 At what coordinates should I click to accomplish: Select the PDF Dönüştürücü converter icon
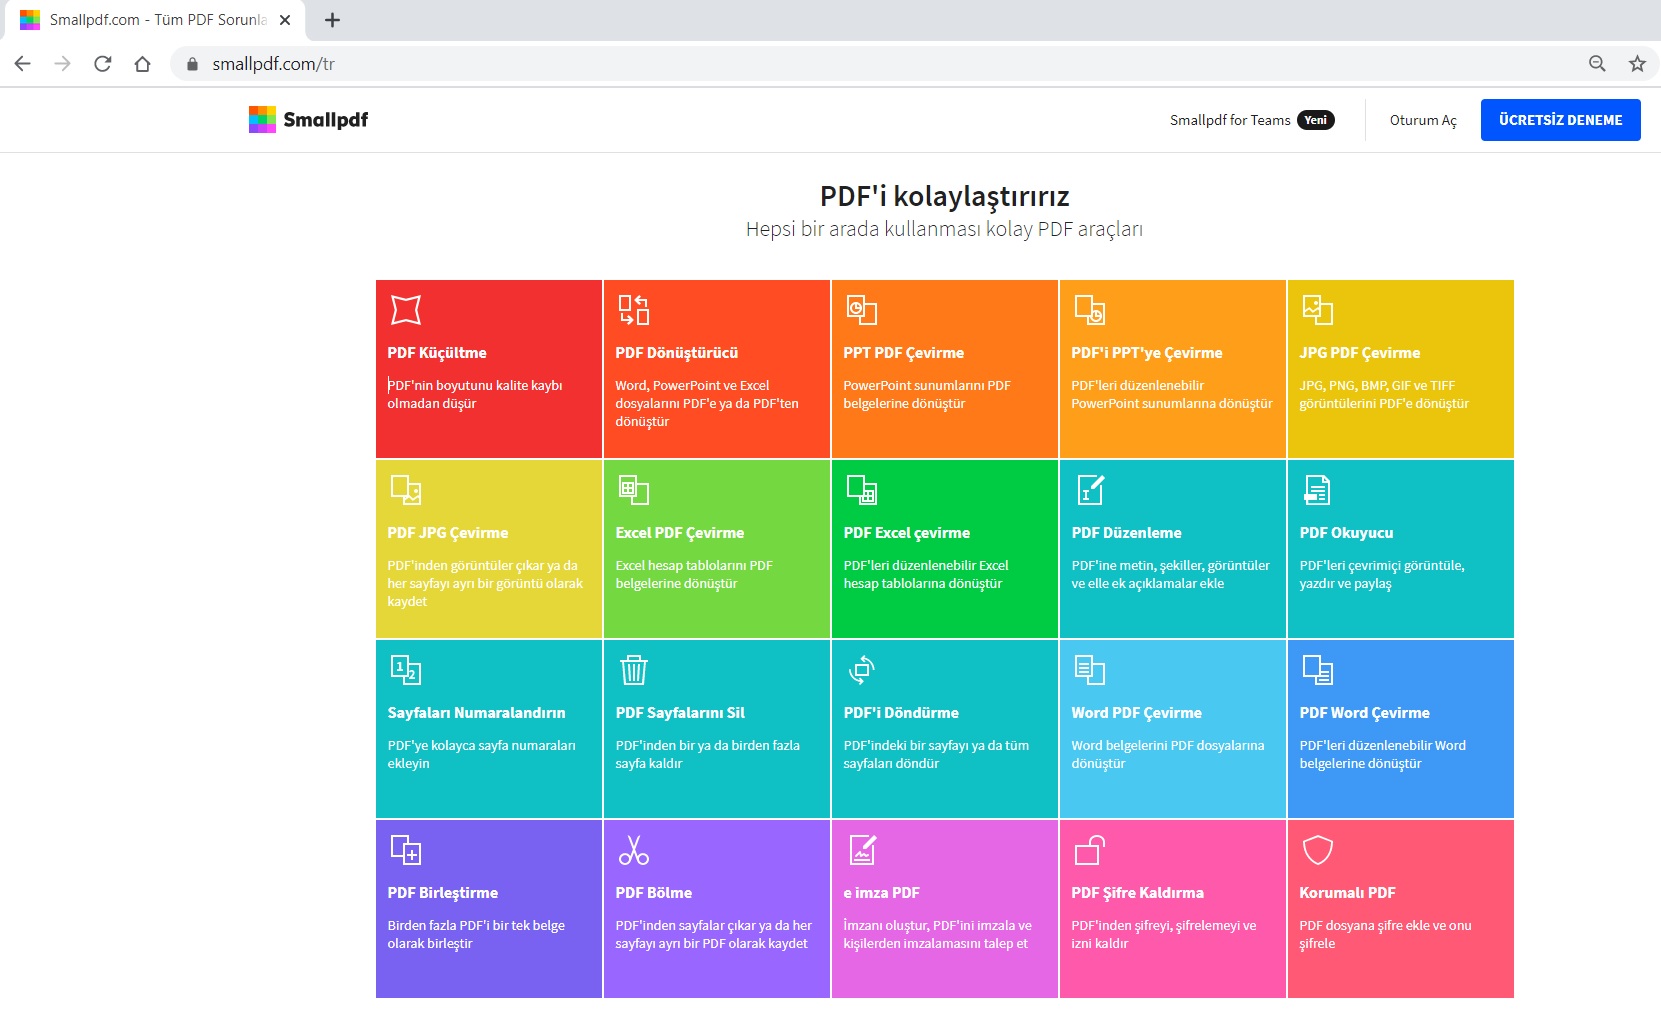[633, 310]
